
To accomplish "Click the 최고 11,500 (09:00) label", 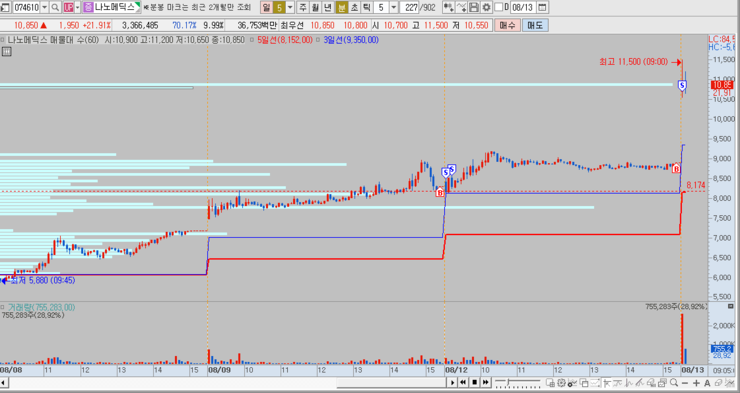I will [x=633, y=62].
